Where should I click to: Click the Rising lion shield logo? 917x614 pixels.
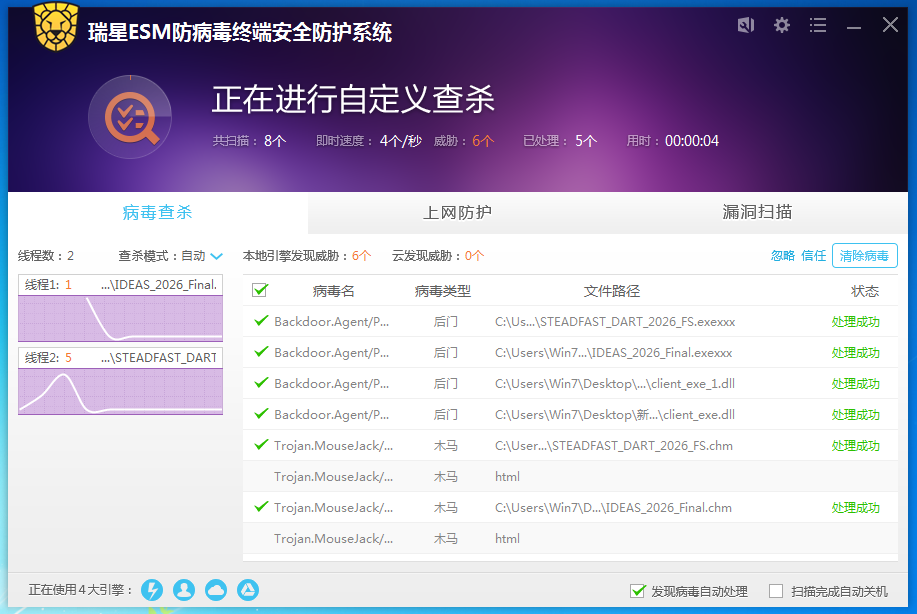pos(56,27)
